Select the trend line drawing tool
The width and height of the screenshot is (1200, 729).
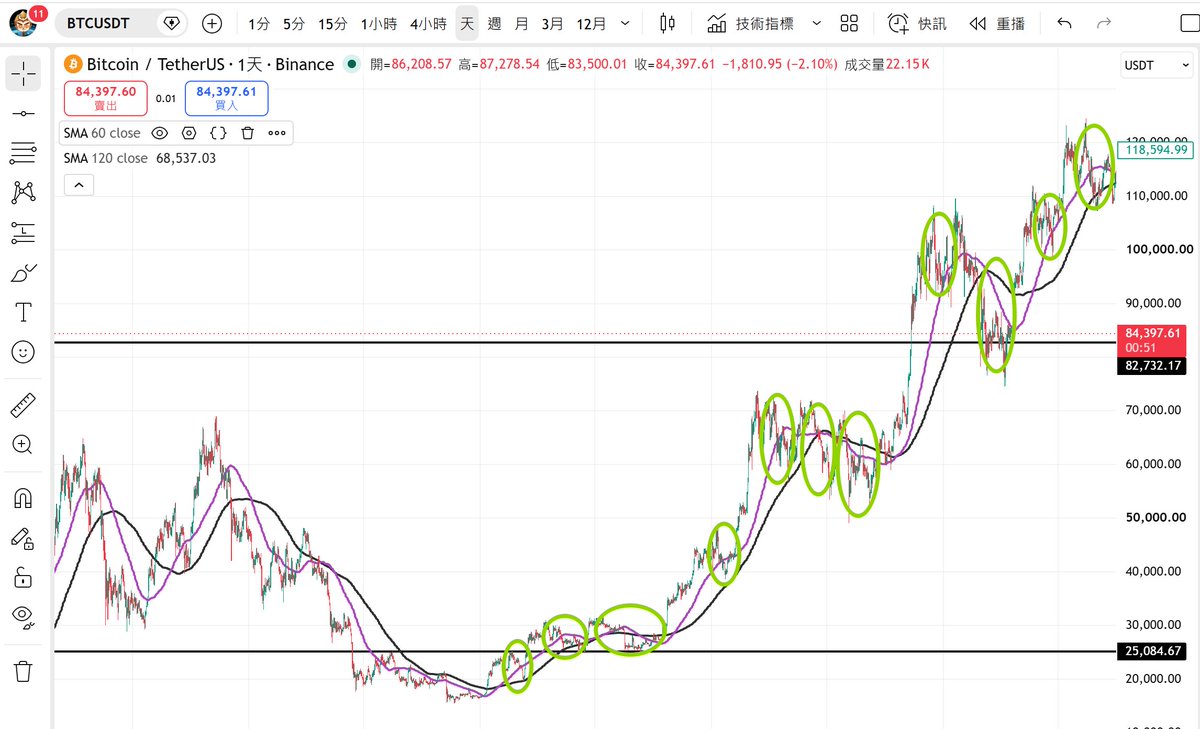[x=23, y=114]
